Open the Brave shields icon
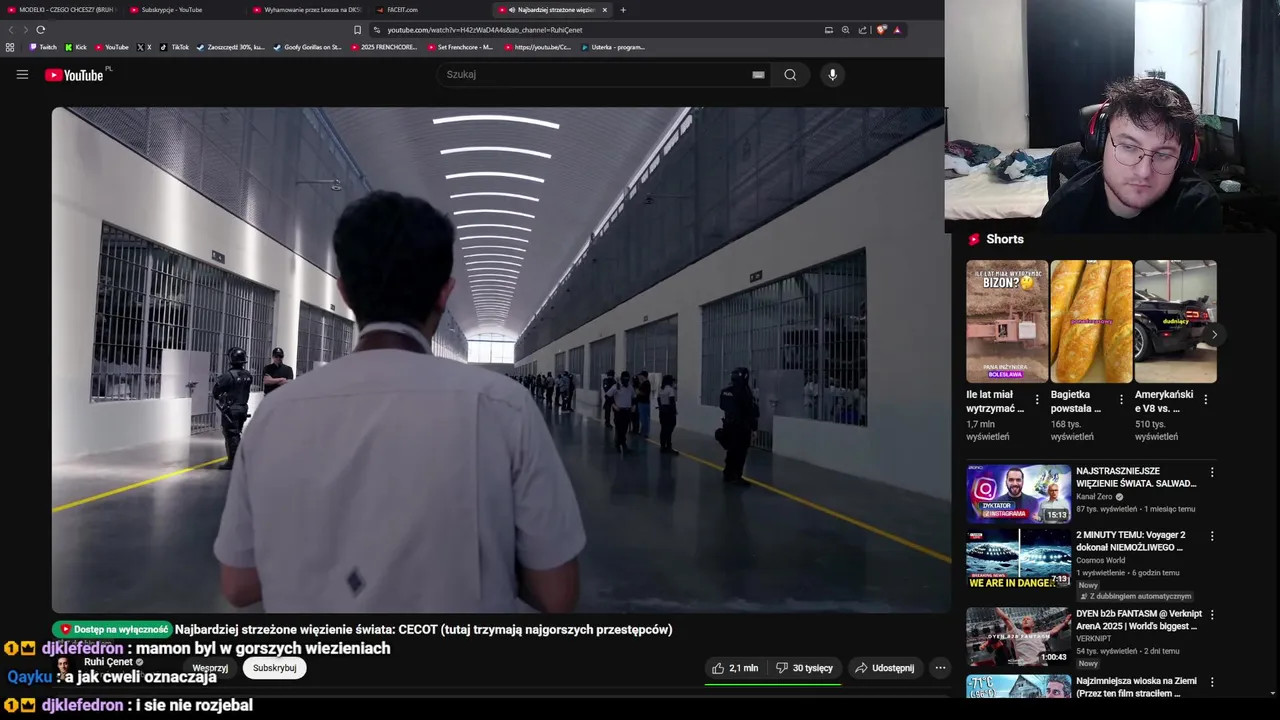This screenshot has height=720, width=1280. [881, 30]
